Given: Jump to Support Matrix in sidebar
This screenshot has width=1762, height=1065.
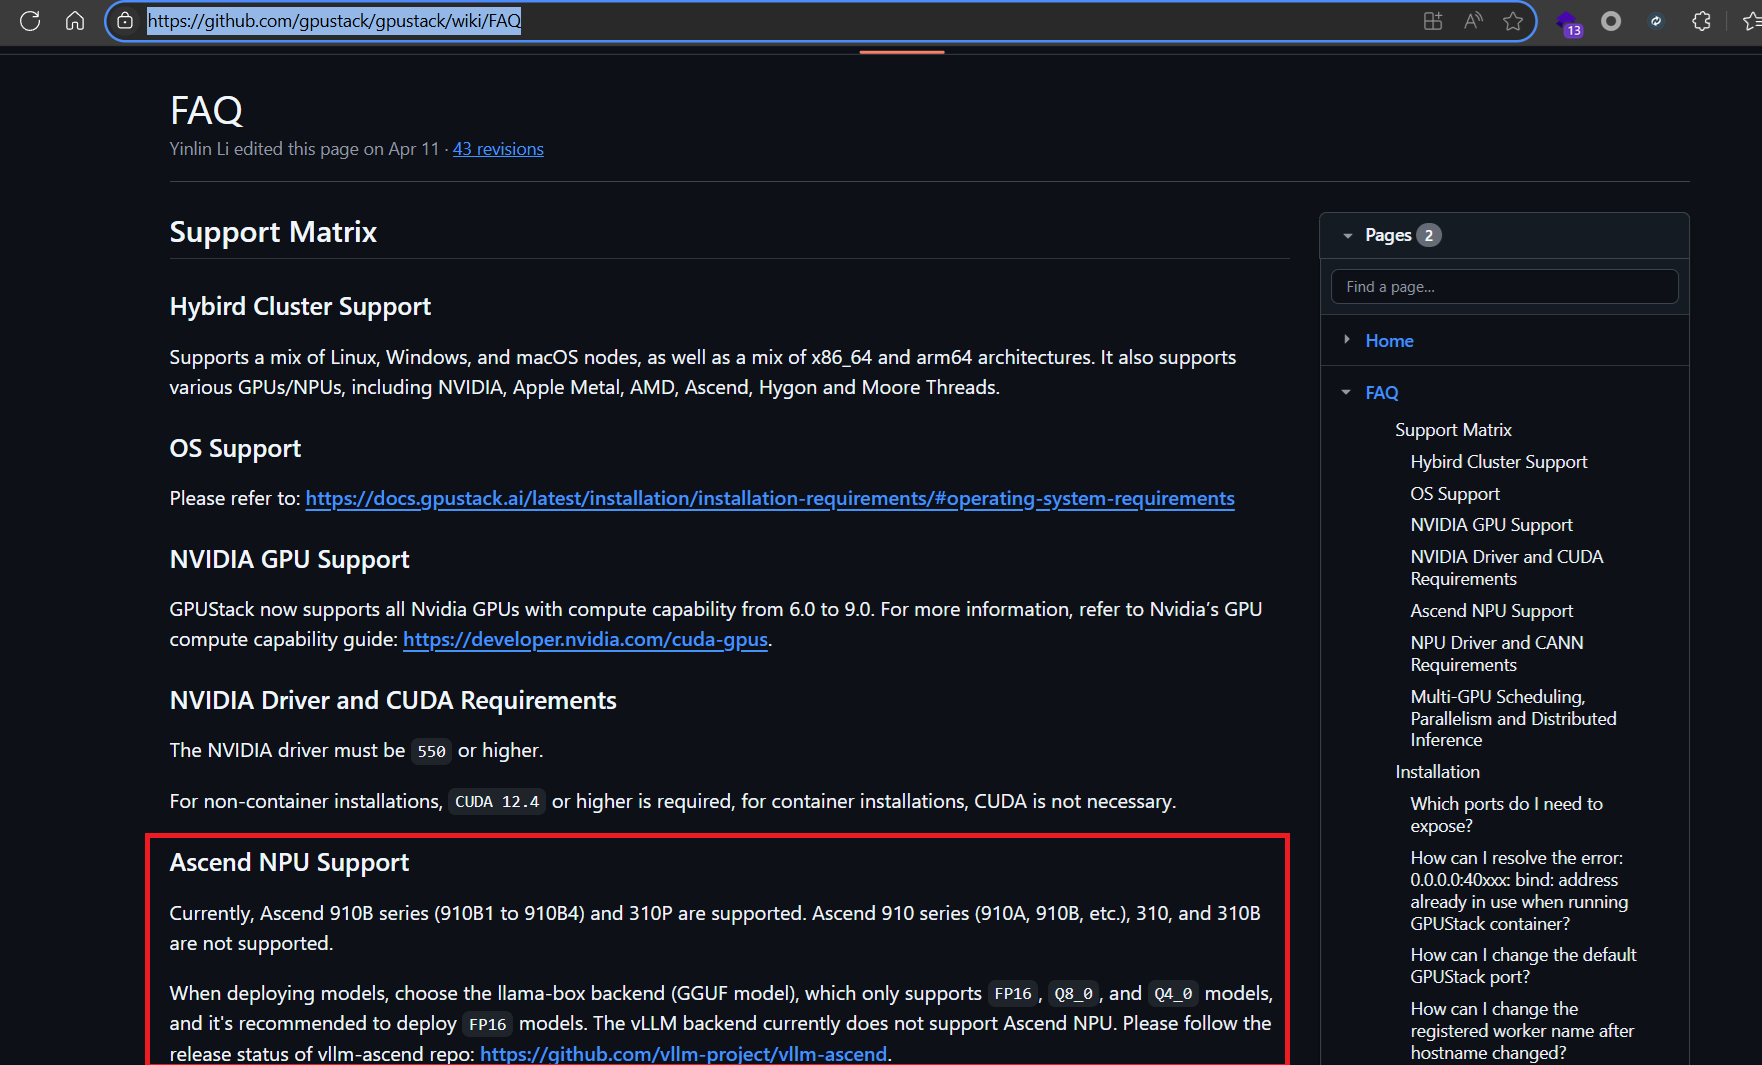Looking at the screenshot, I should pyautogui.click(x=1453, y=430).
